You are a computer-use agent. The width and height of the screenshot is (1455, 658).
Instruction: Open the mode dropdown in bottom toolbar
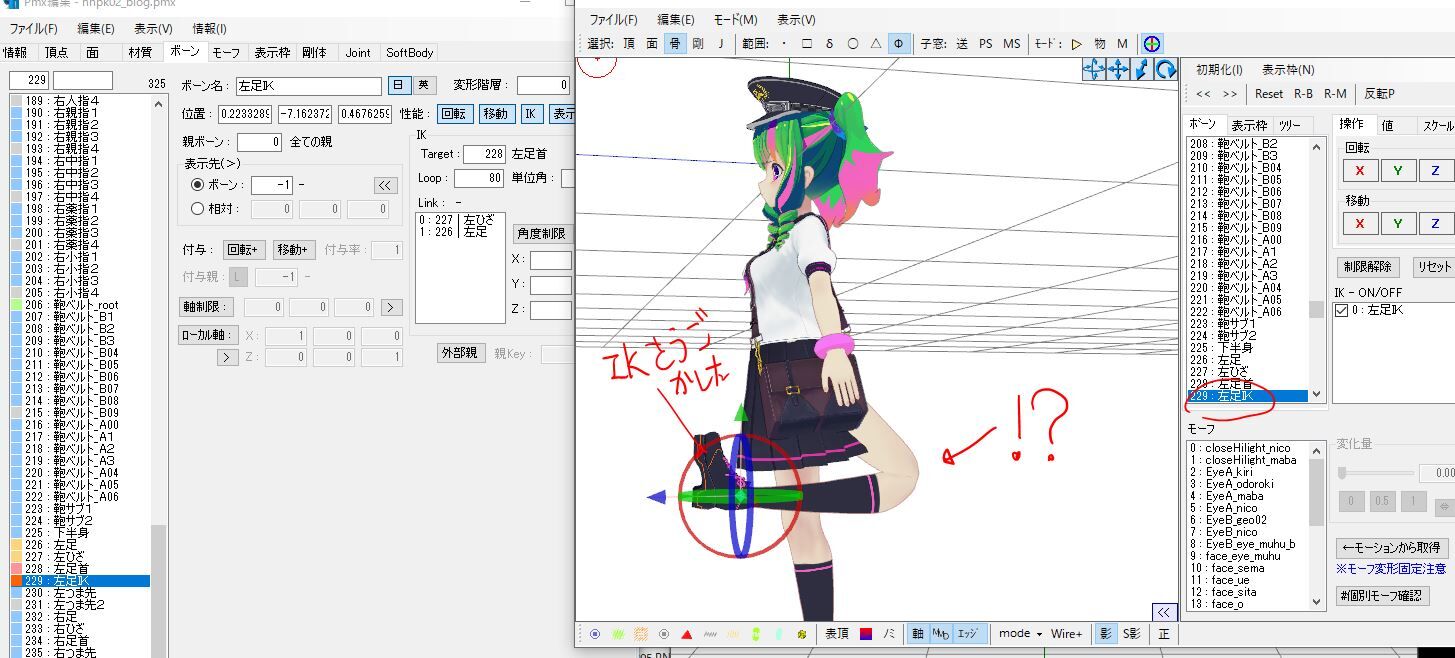click(x=1019, y=634)
